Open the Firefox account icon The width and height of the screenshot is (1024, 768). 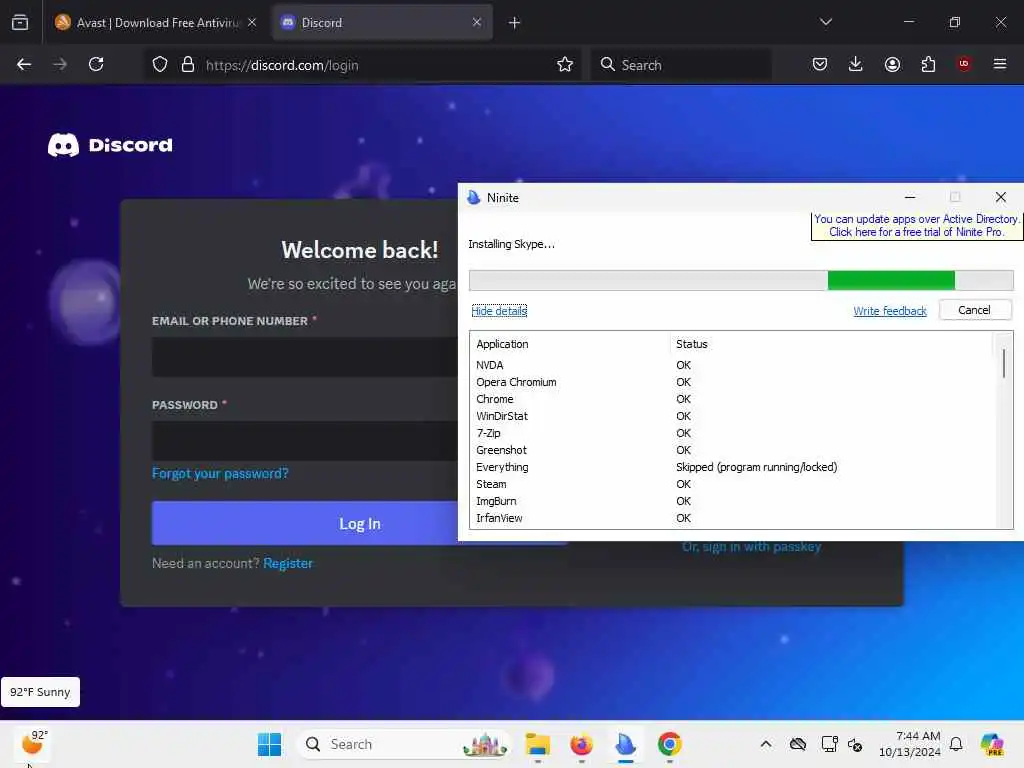click(892, 64)
